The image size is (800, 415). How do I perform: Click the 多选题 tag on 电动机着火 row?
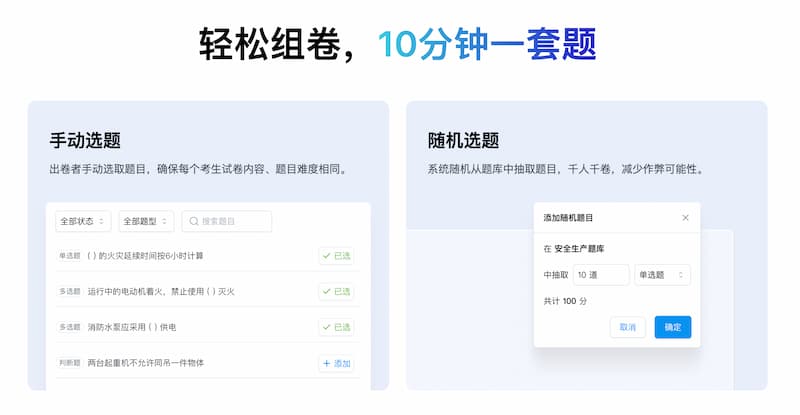click(x=69, y=291)
